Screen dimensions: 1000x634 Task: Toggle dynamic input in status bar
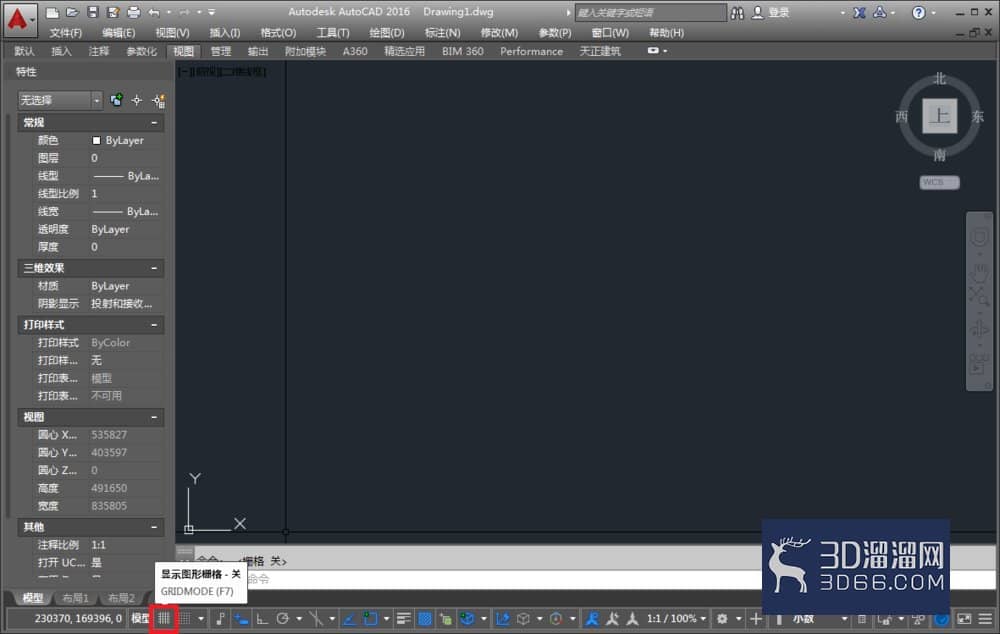pos(241,619)
